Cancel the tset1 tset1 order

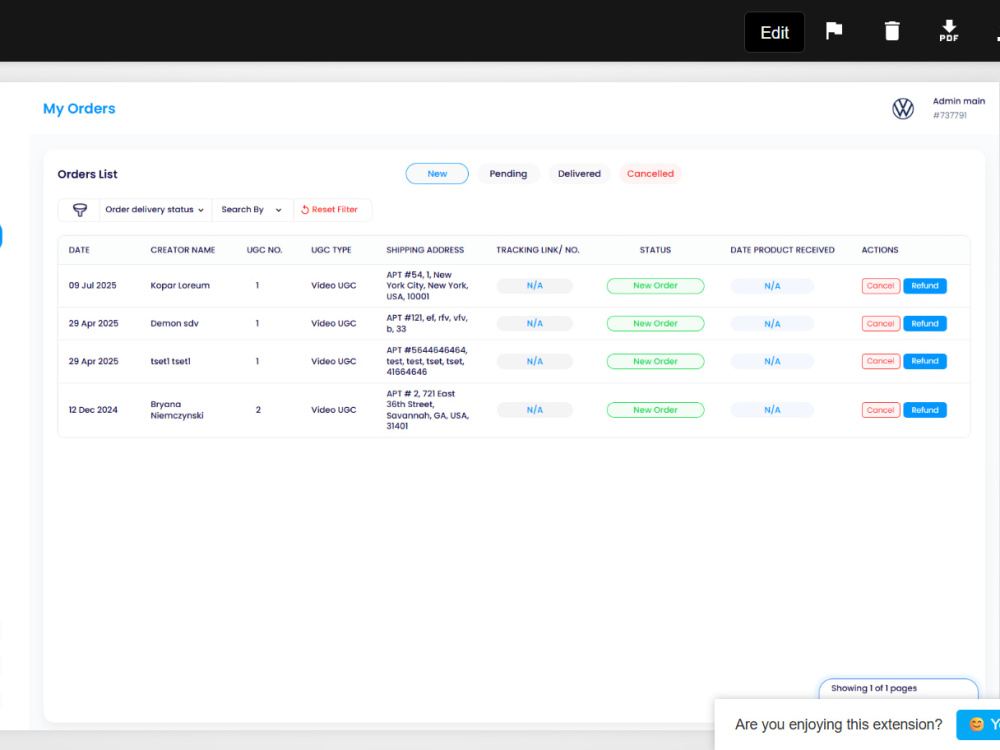pyautogui.click(x=880, y=361)
